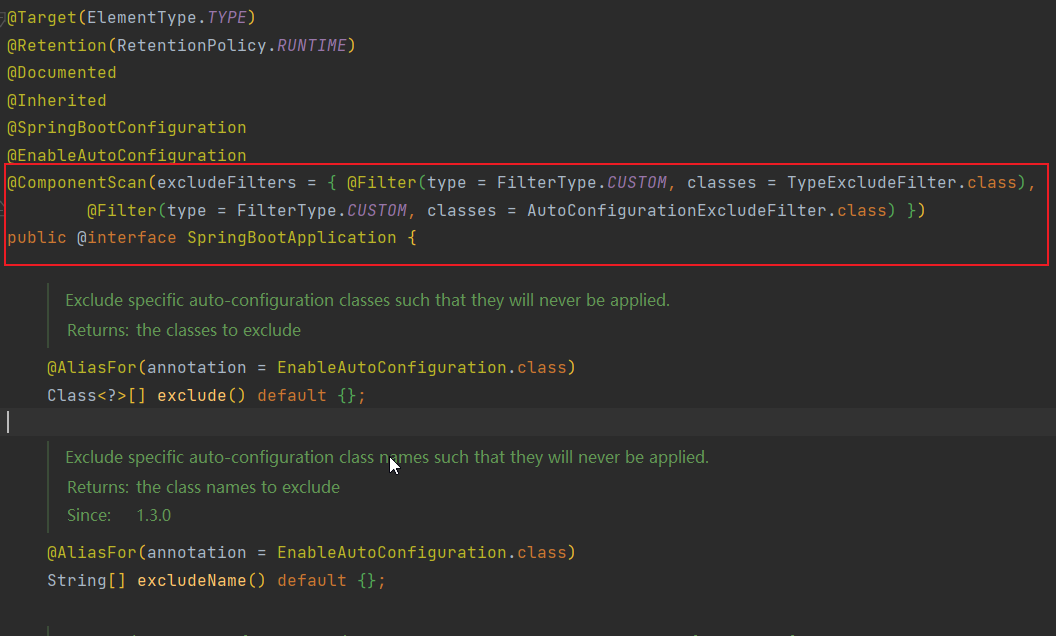Click the @interface keyword
1056x636 pixels.
pyautogui.click(x=127, y=238)
